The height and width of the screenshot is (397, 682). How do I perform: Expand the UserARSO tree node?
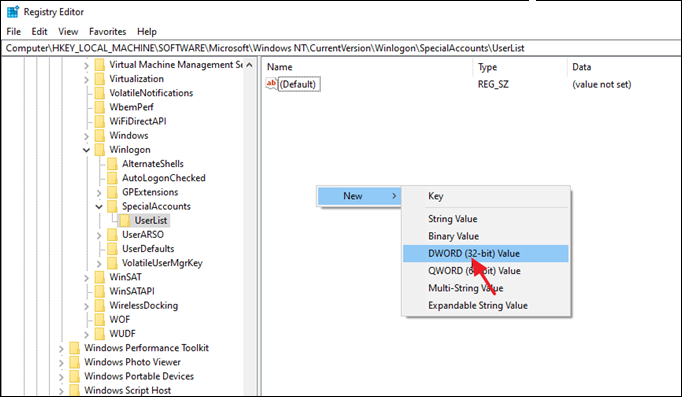(x=99, y=235)
